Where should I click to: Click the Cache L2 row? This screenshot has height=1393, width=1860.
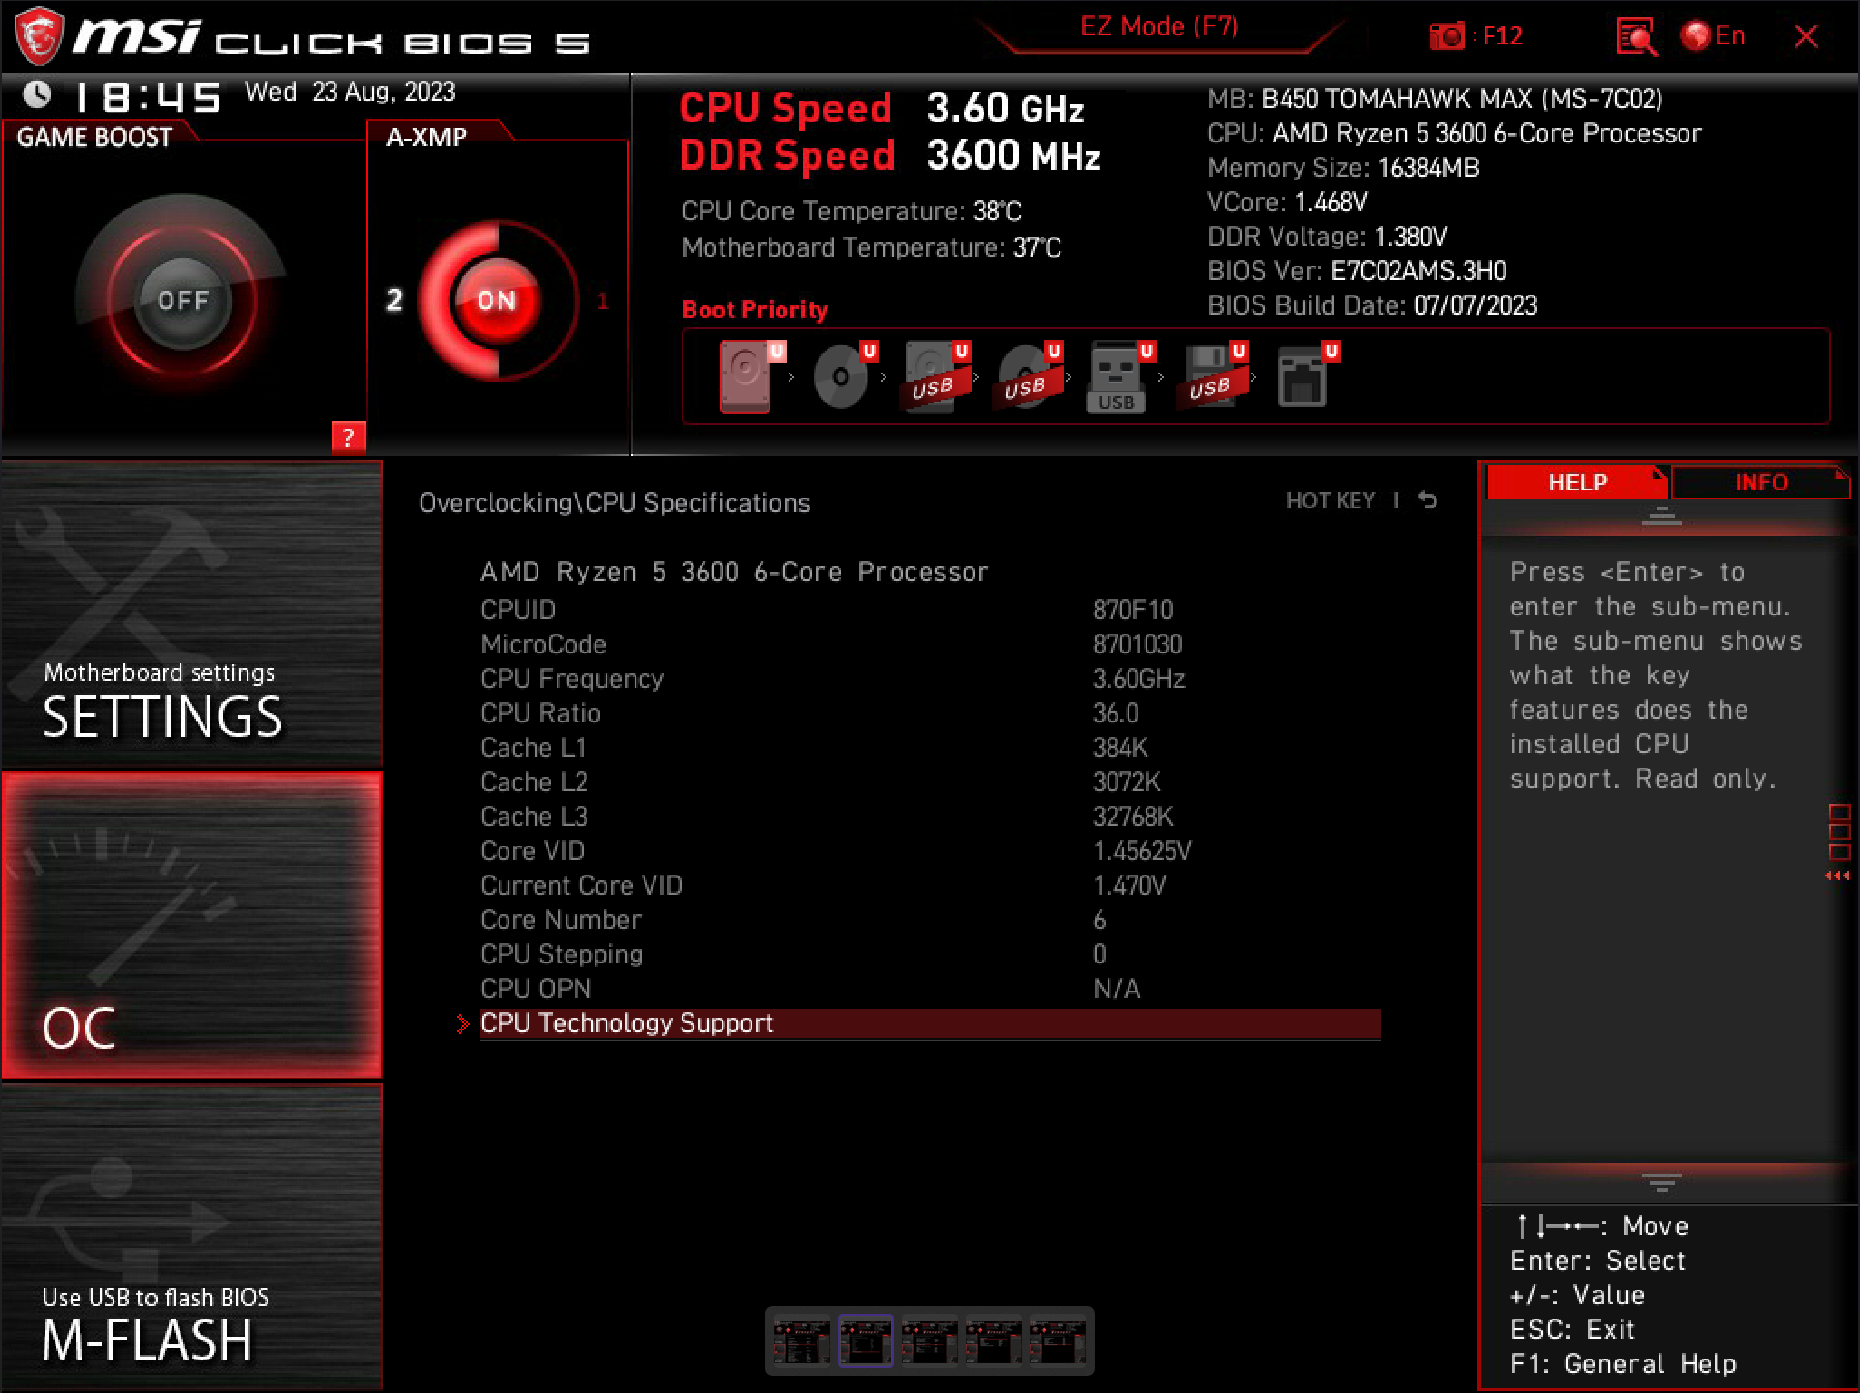point(929,782)
